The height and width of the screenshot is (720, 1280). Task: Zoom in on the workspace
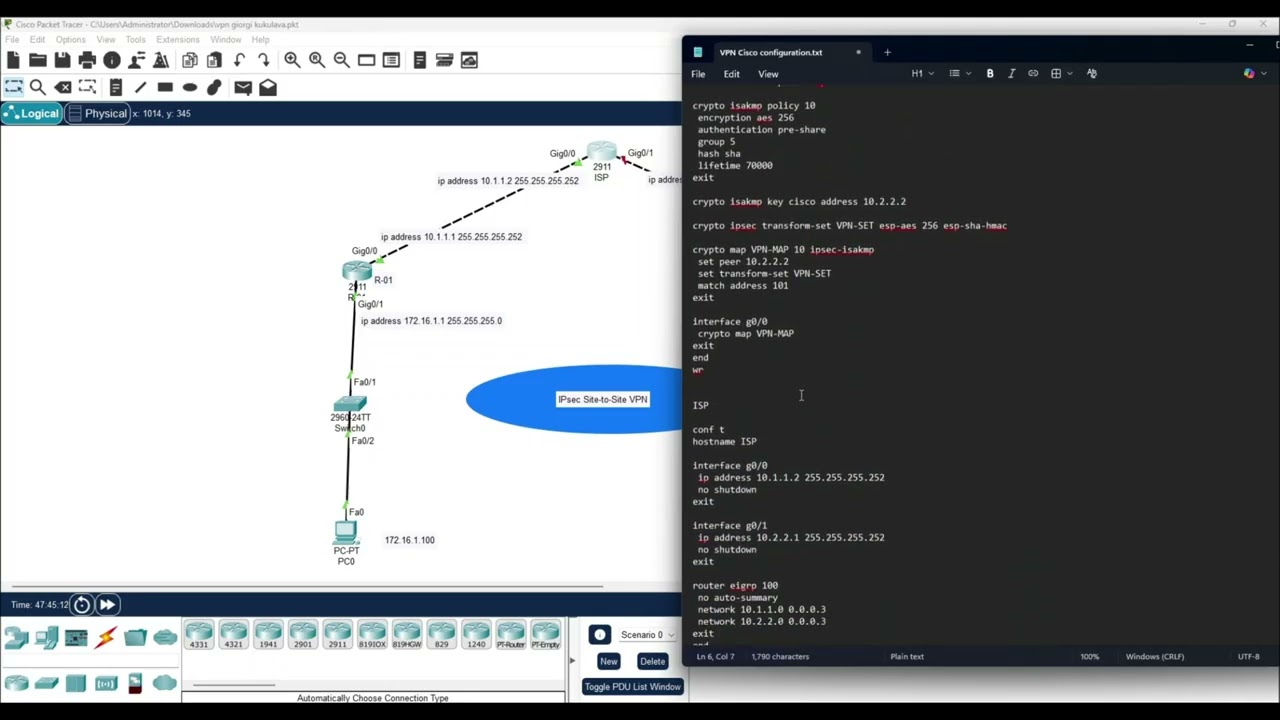292,61
